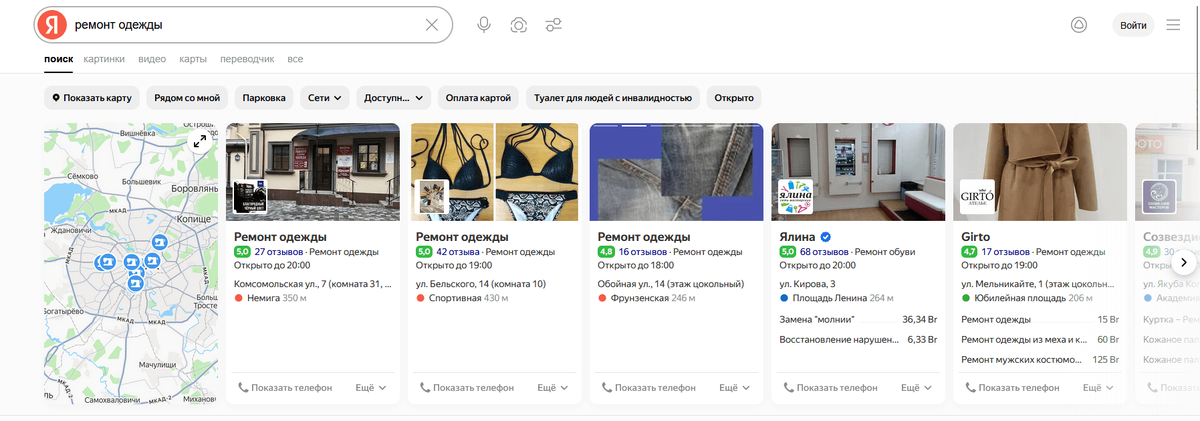Toggle the Оплата картой filter
The width and height of the screenshot is (1200, 421).
tap(478, 98)
